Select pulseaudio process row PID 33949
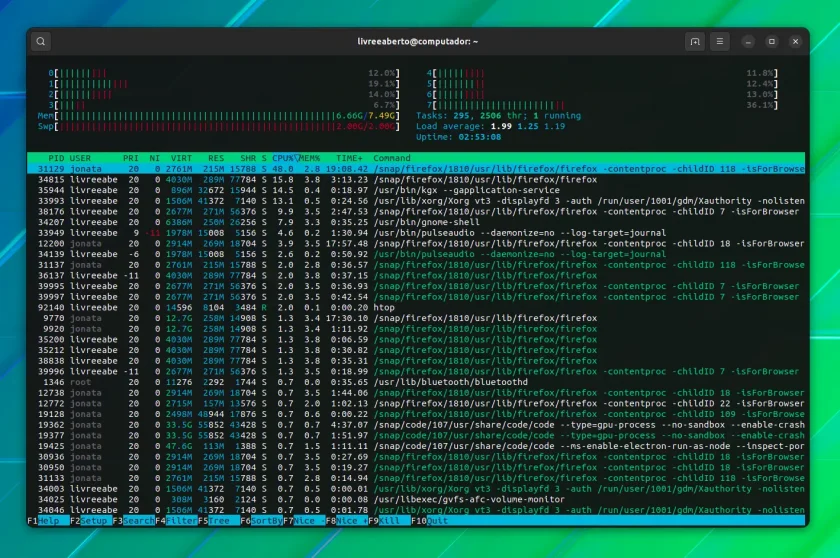This screenshot has width=840, height=558. [416, 233]
